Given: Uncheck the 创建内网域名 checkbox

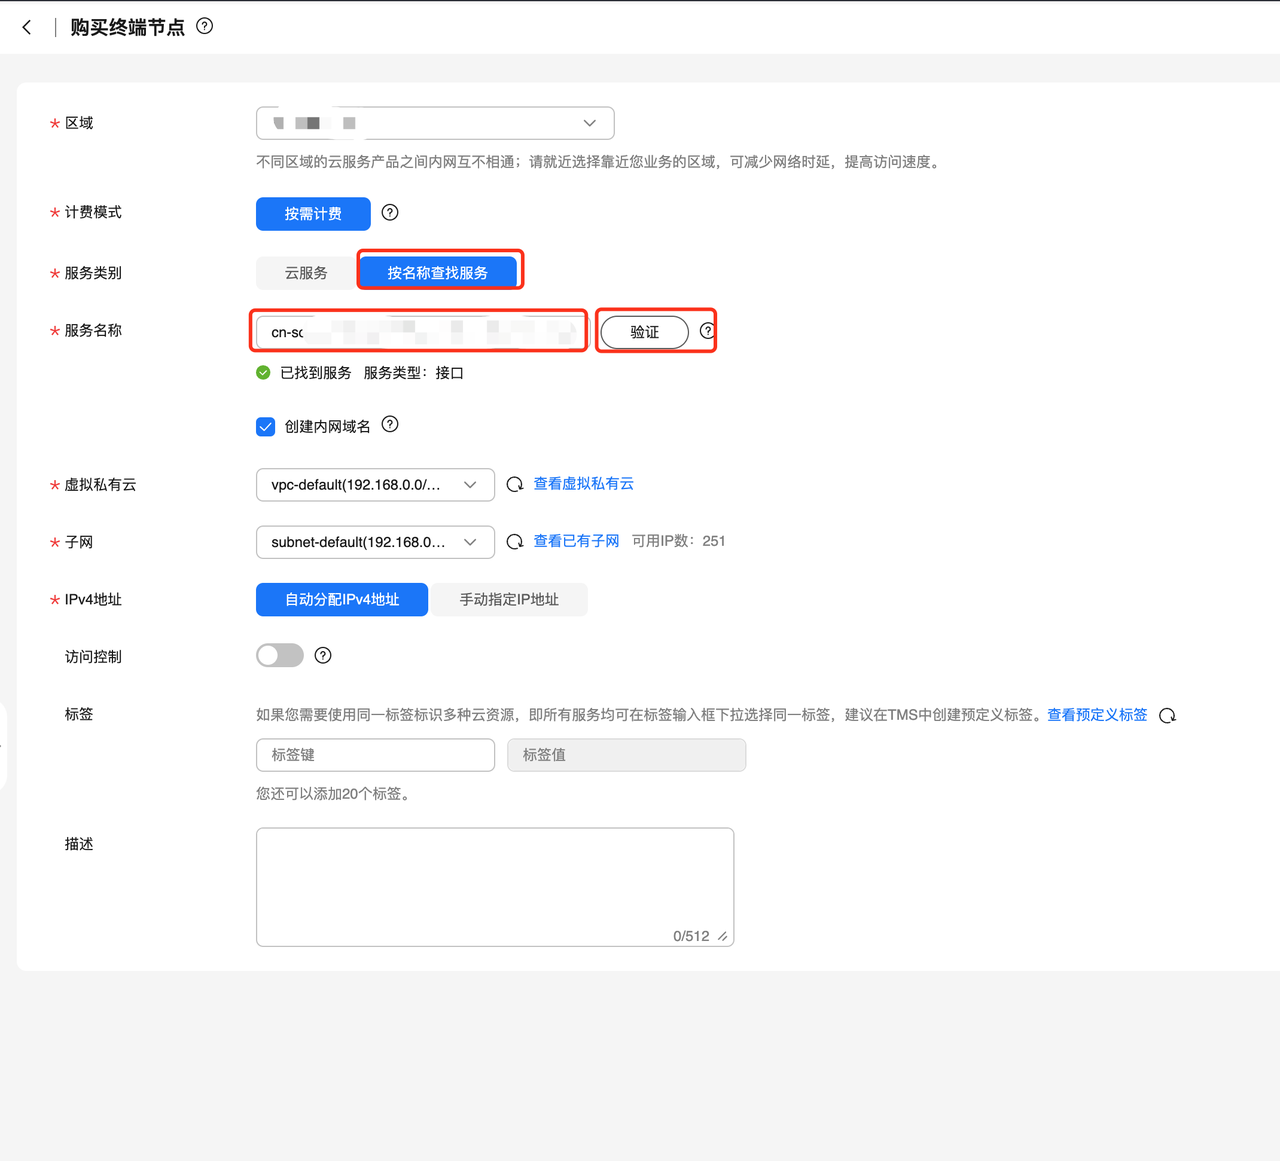Looking at the screenshot, I should (x=266, y=427).
